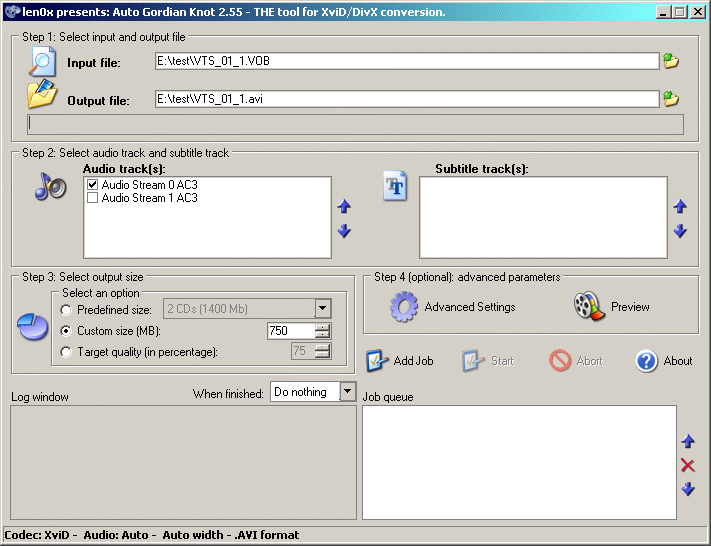Check Audio Stream 1 AC3
Viewport: 711px width, 546px height.
point(93,198)
